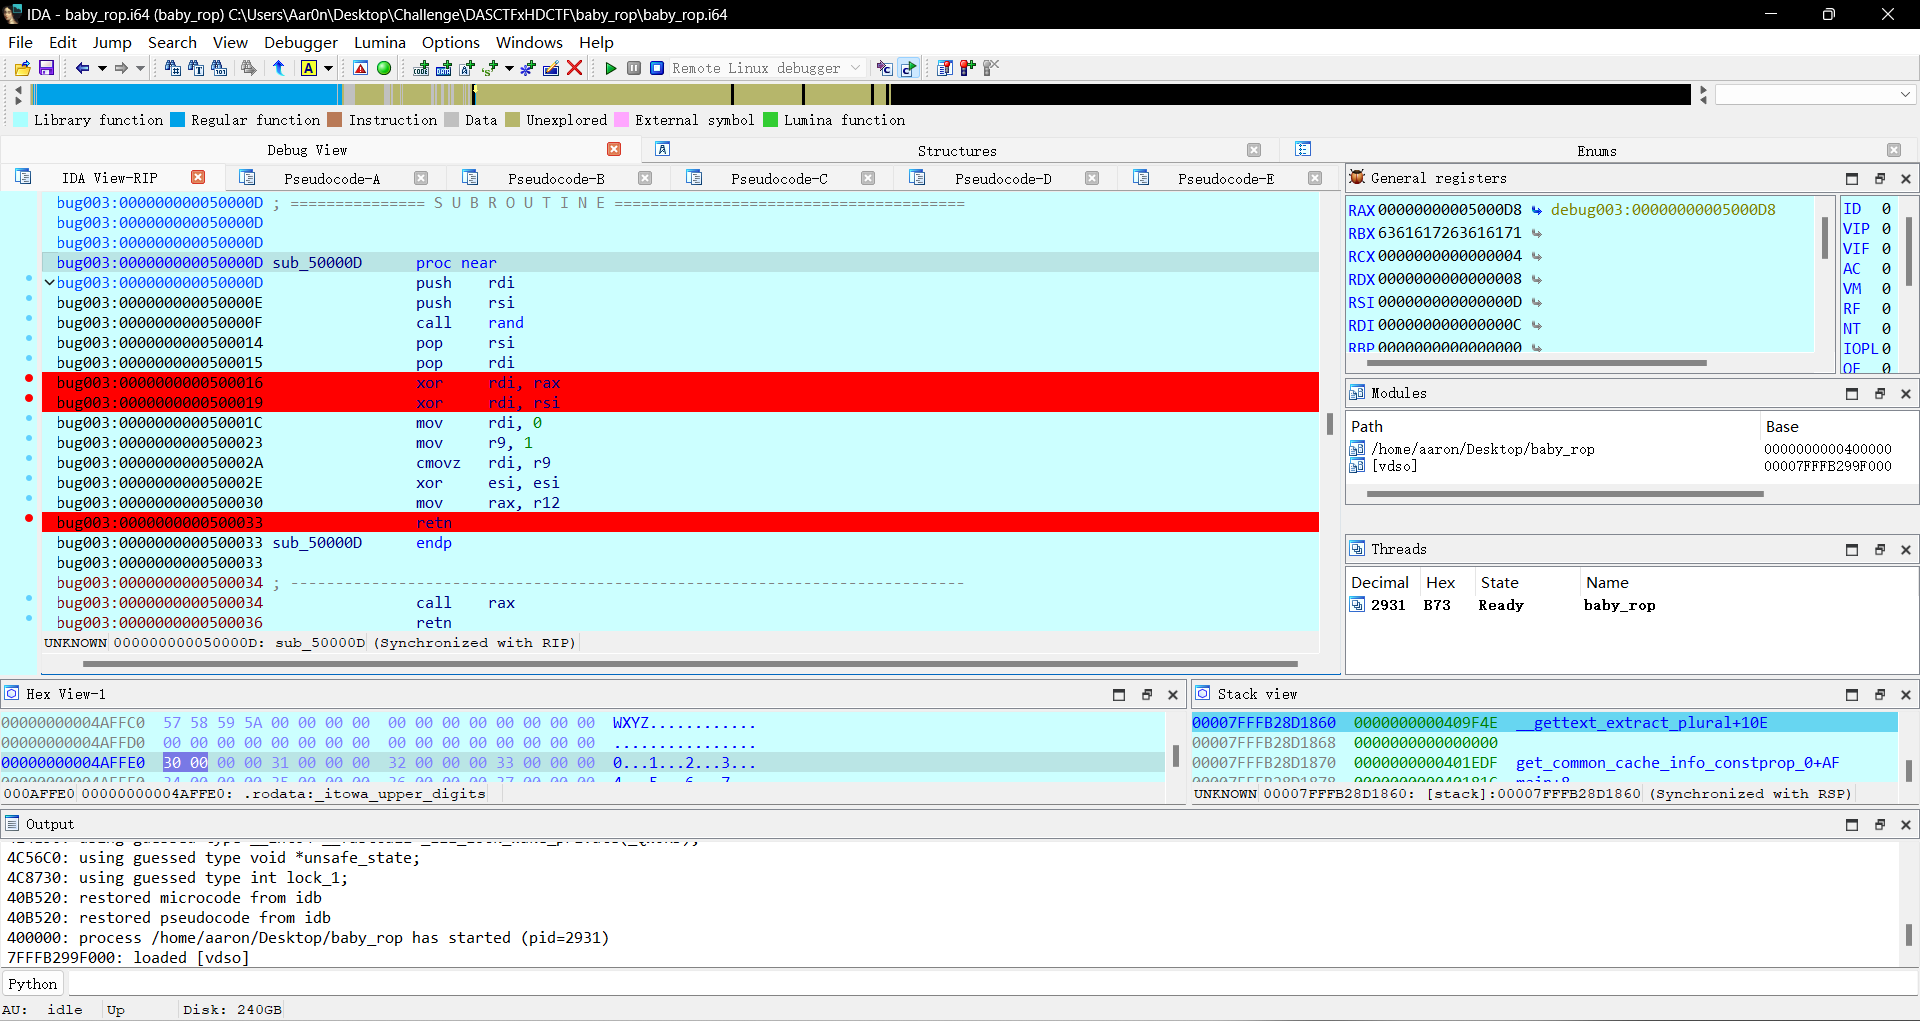
Task: Toggle breakpoint at address 500019
Action: pos(29,399)
